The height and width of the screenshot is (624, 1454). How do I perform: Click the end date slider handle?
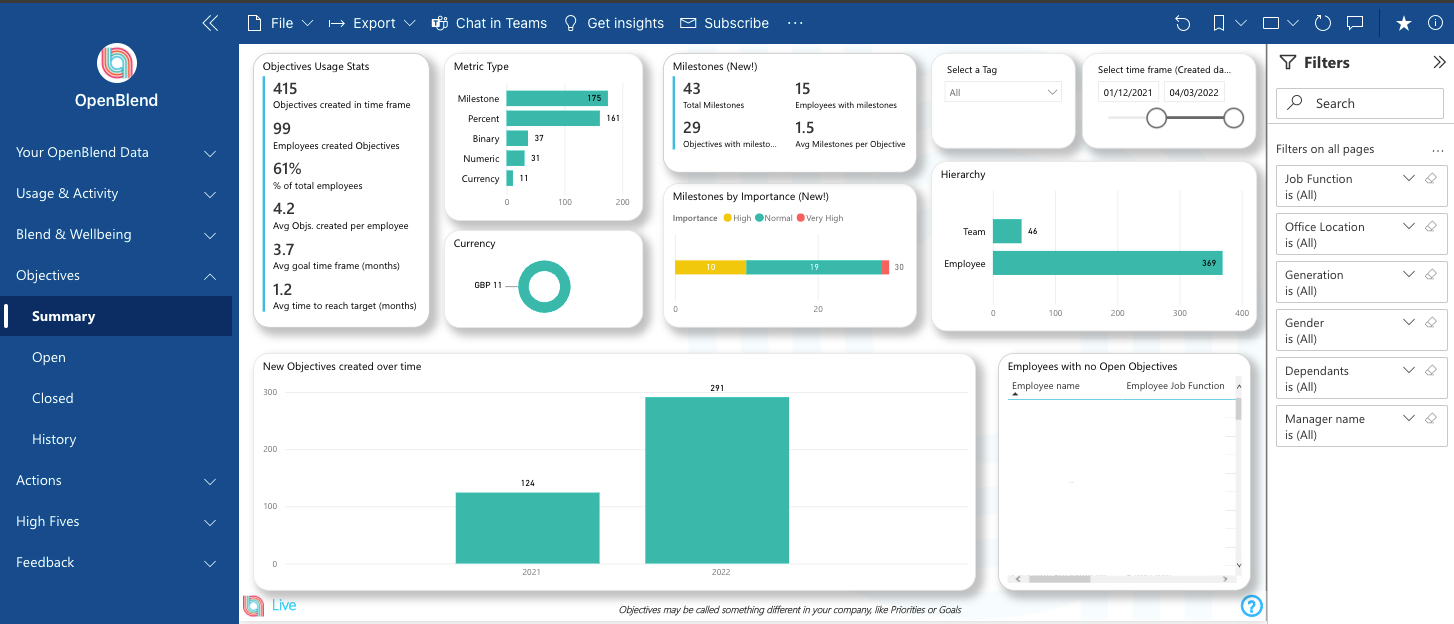(x=1234, y=118)
